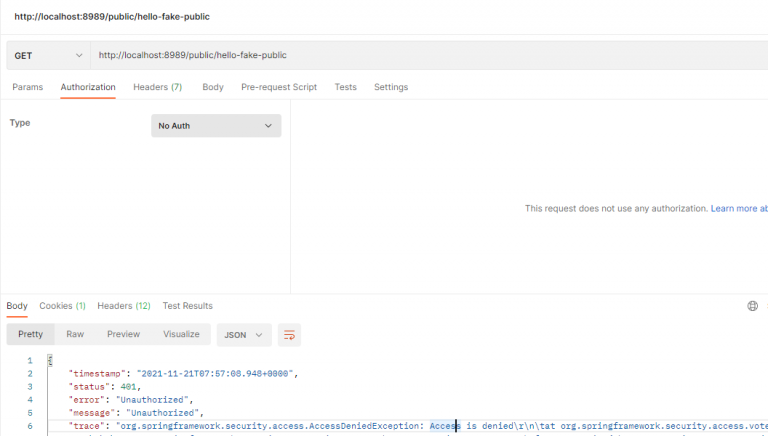
Task: Switch to the Params tab
Action: pyautogui.click(x=27, y=87)
